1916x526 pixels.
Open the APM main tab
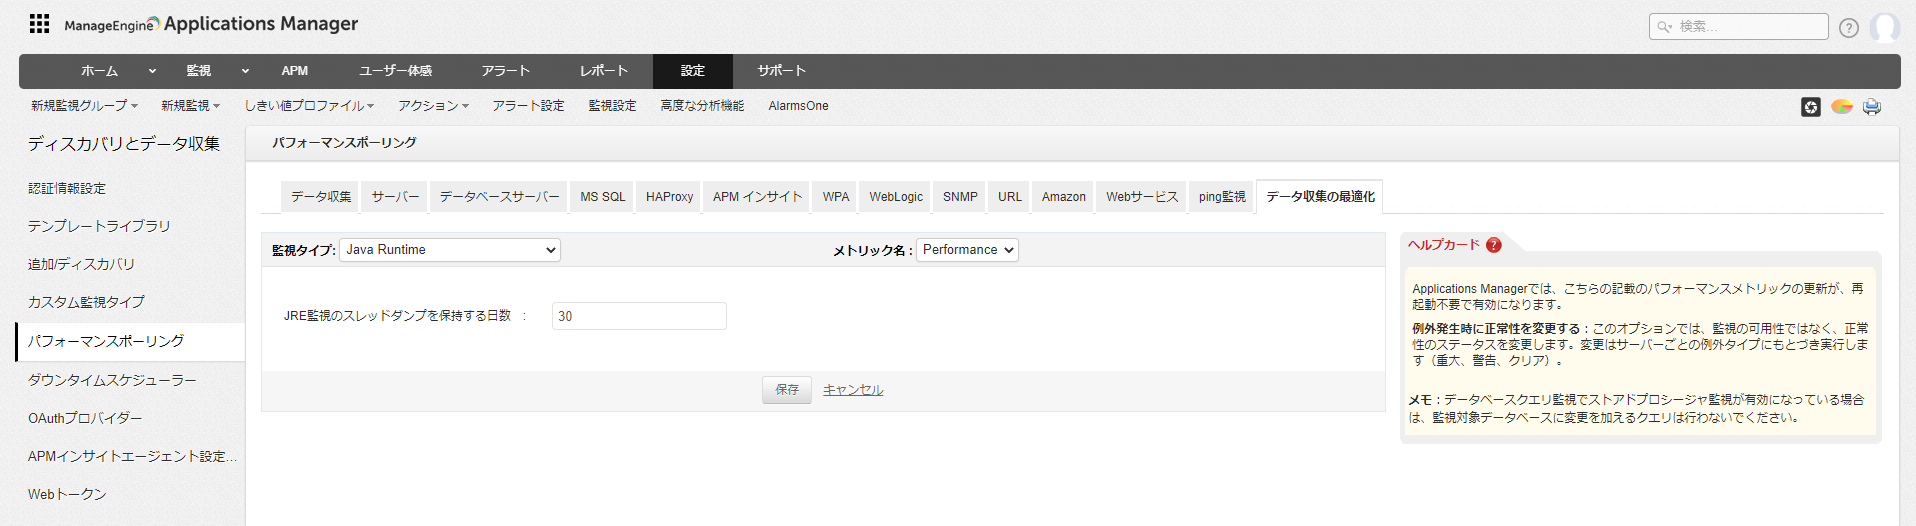294,71
